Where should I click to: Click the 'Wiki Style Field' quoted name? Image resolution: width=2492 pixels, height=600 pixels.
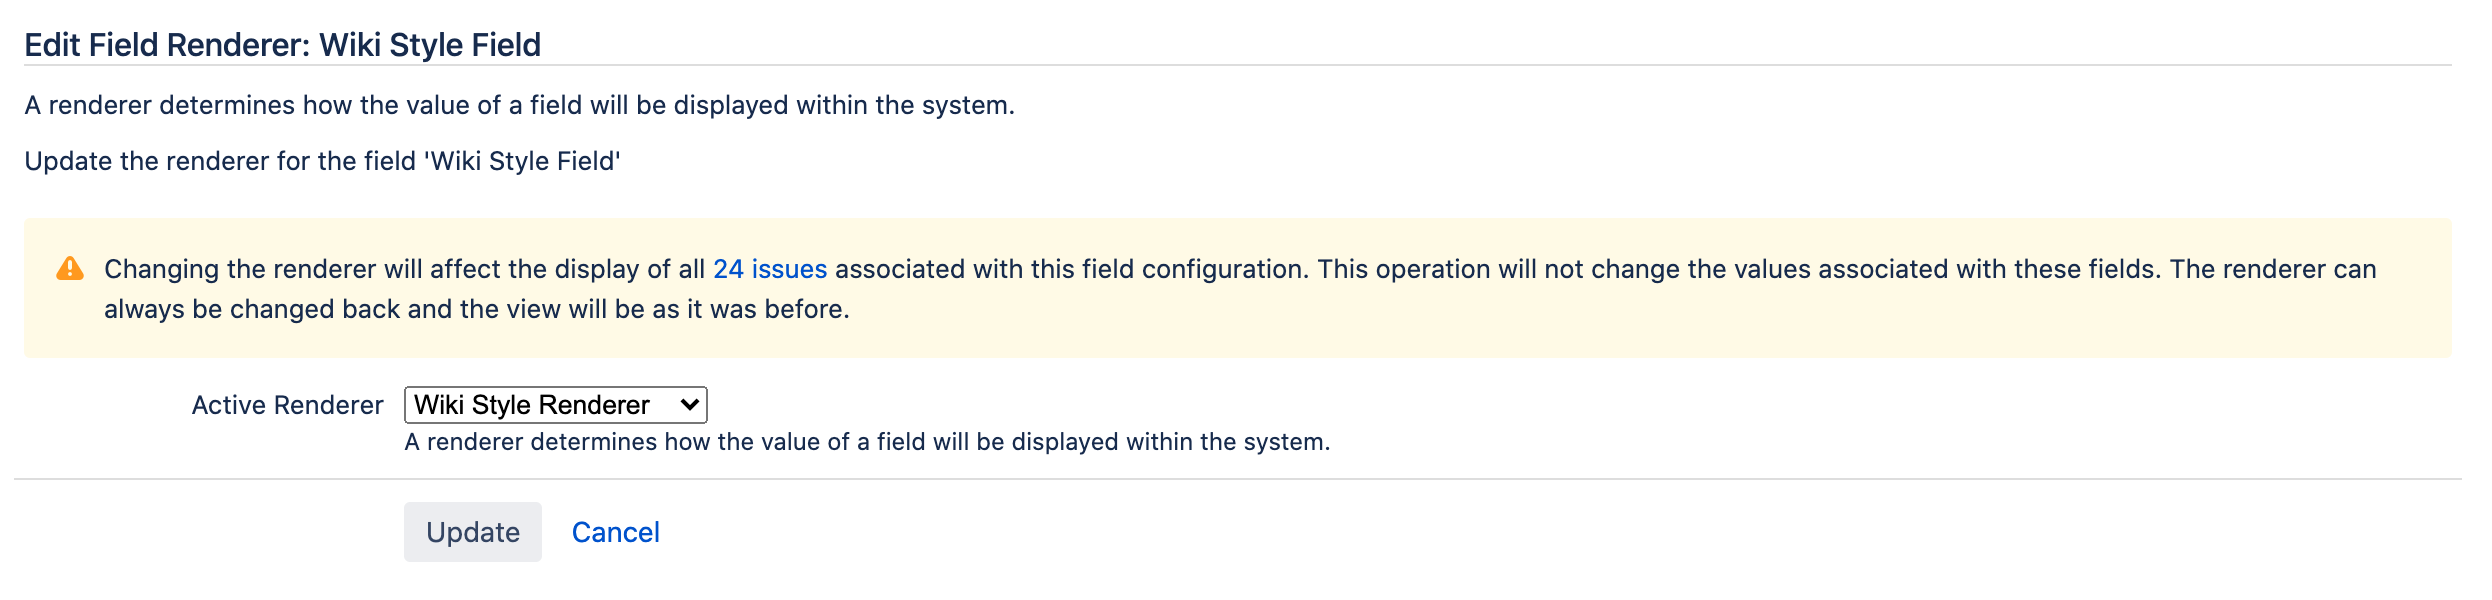click(x=522, y=161)
